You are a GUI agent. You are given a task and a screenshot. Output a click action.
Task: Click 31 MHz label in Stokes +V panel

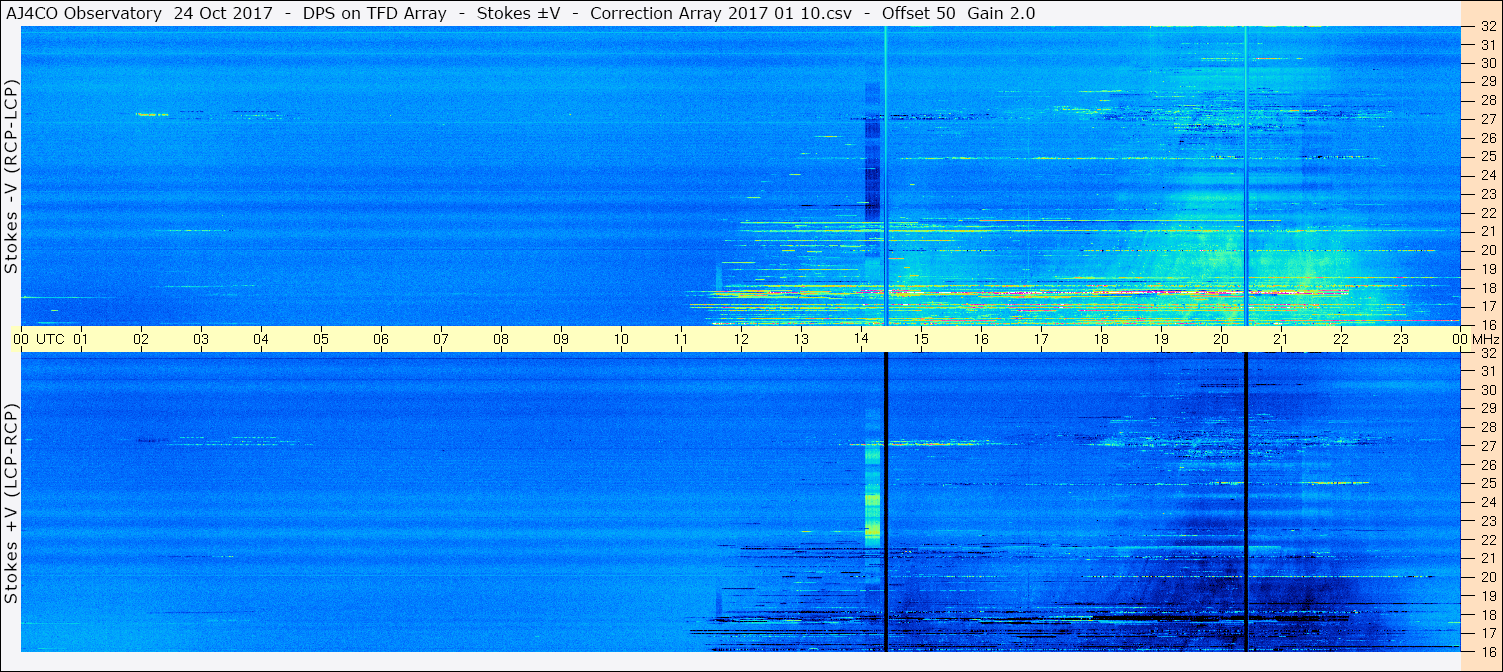tap(1488, 371)
